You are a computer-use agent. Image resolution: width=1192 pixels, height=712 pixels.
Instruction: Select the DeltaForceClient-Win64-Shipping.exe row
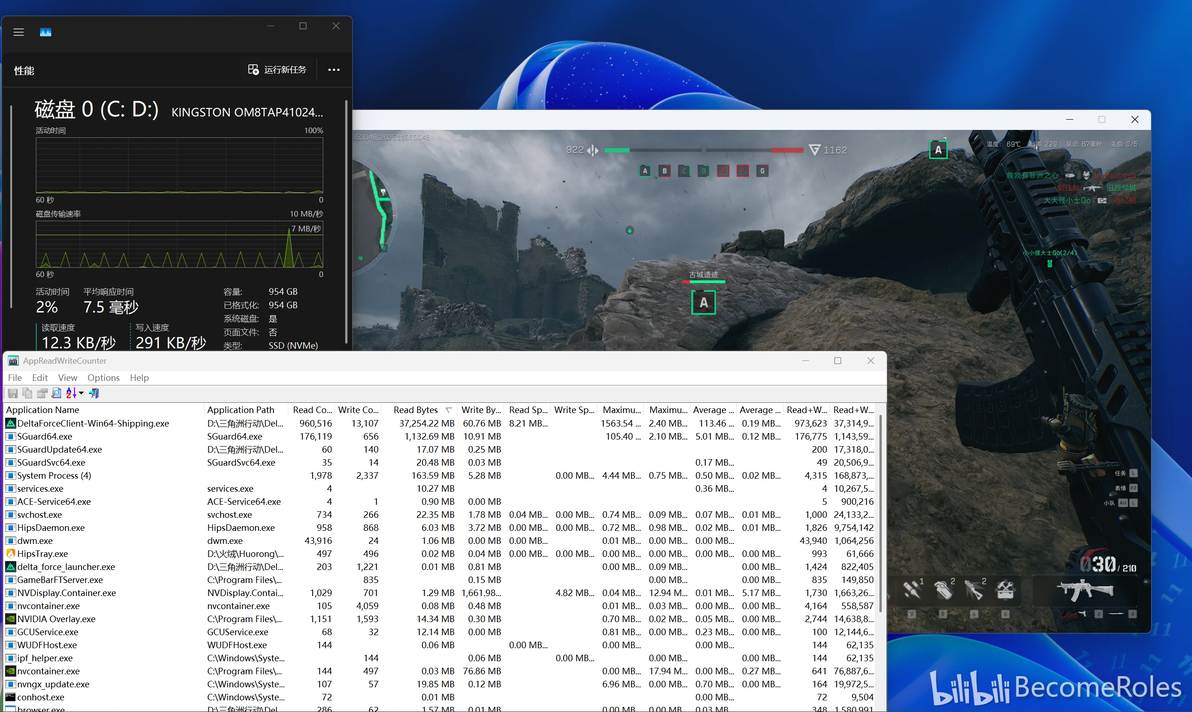(x=441, y=423)
